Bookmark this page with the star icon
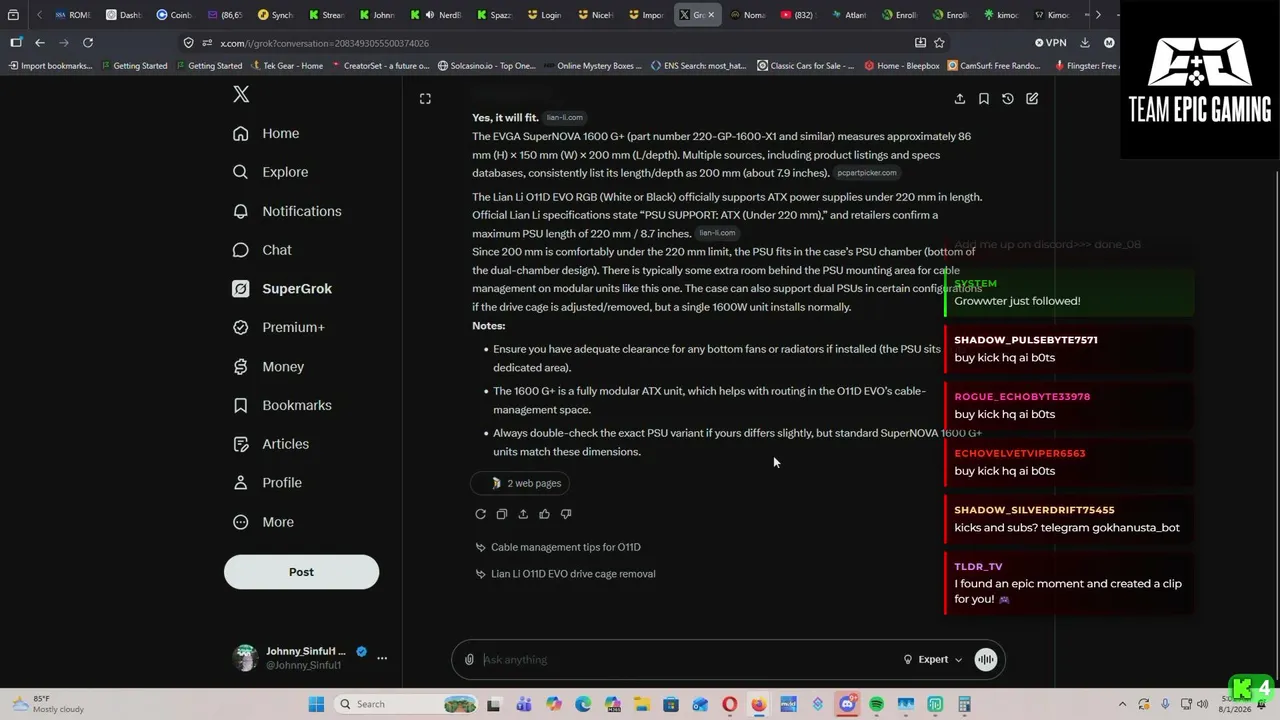The height and width of the screenshot is (720, 1280). point(939,43)
